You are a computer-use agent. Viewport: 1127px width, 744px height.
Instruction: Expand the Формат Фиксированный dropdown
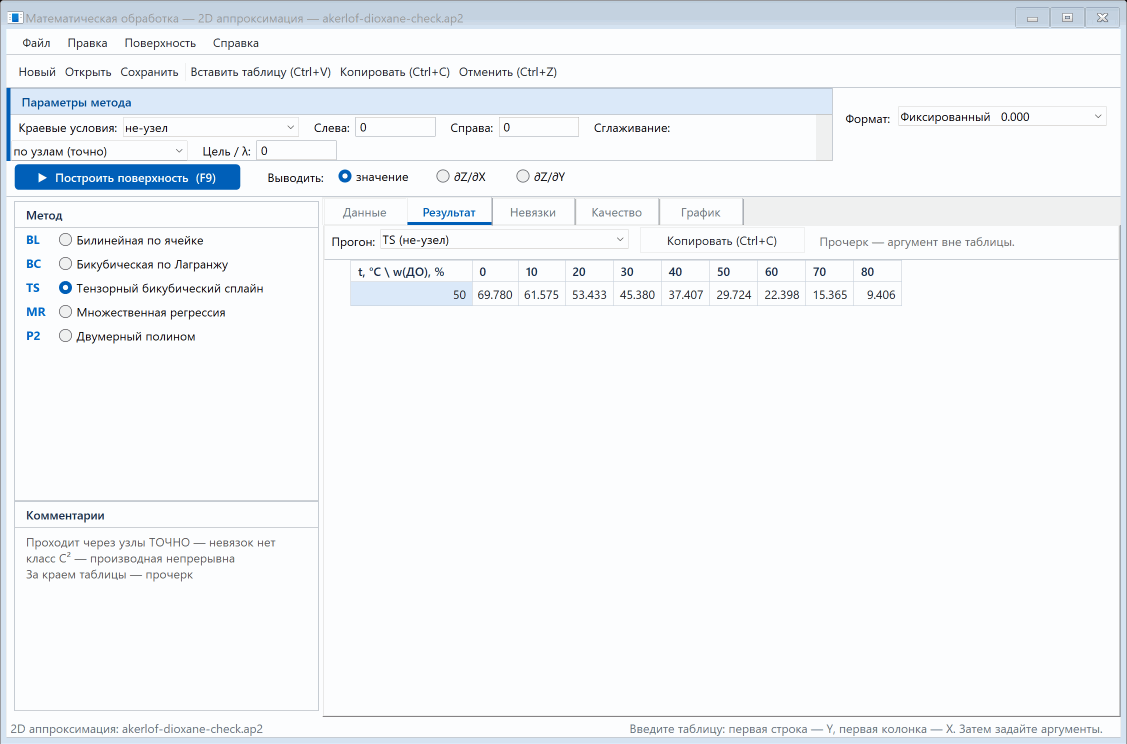[1002, 116]
